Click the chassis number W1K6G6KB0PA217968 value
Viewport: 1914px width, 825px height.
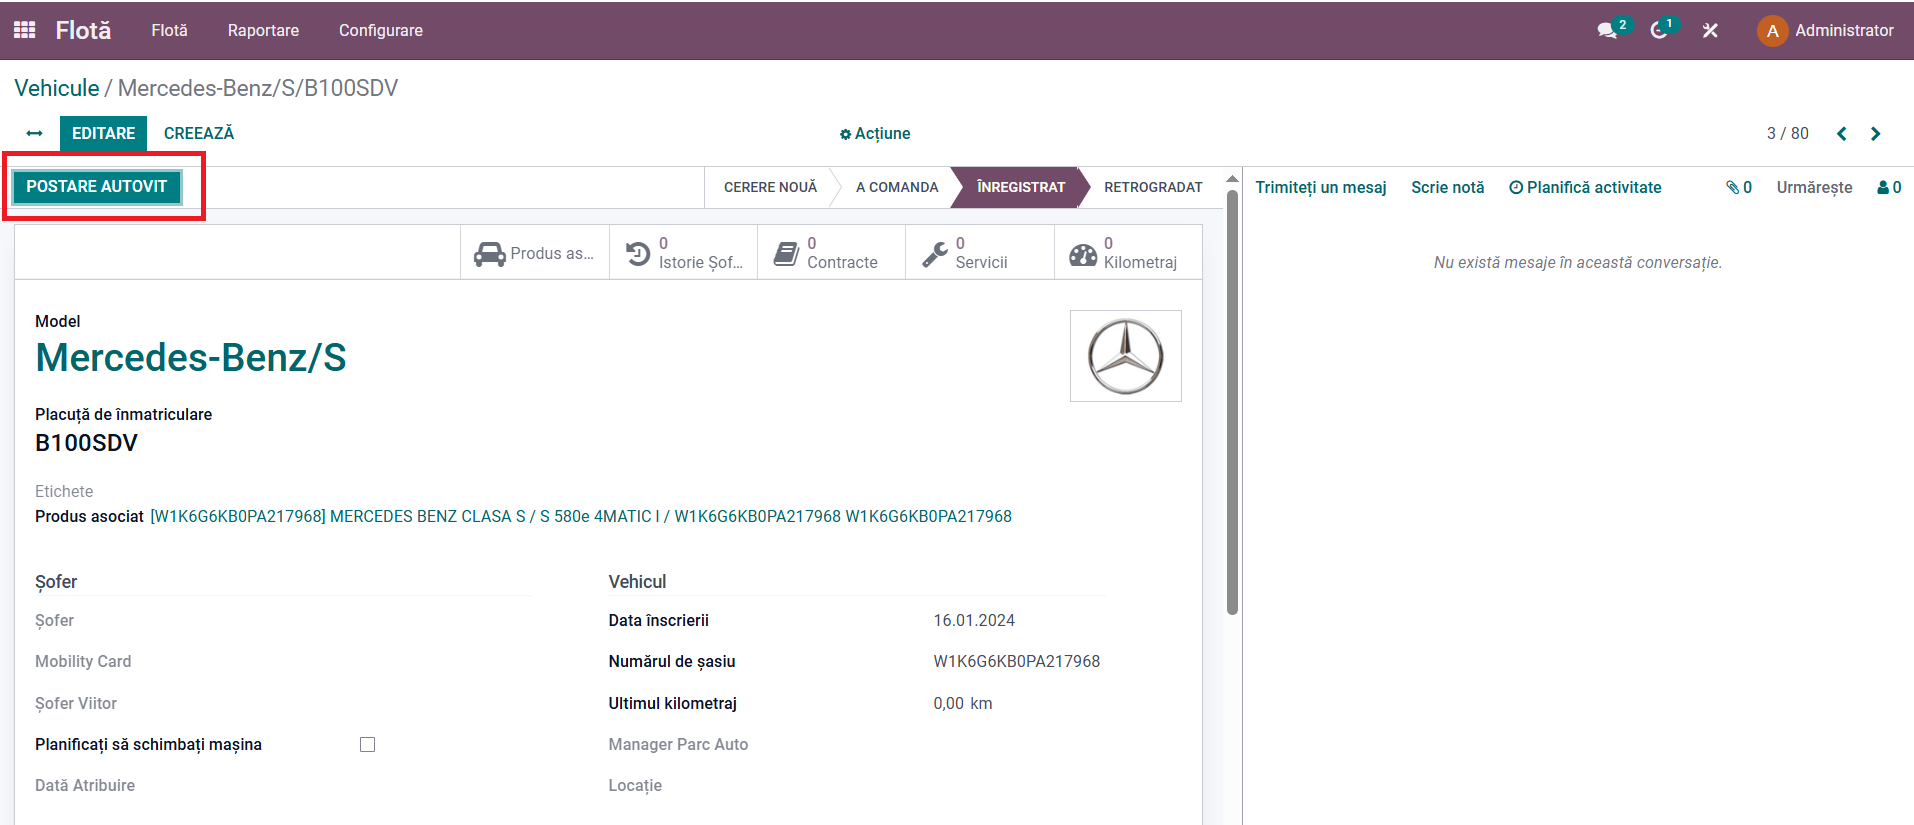click(x=1016, y=661)
